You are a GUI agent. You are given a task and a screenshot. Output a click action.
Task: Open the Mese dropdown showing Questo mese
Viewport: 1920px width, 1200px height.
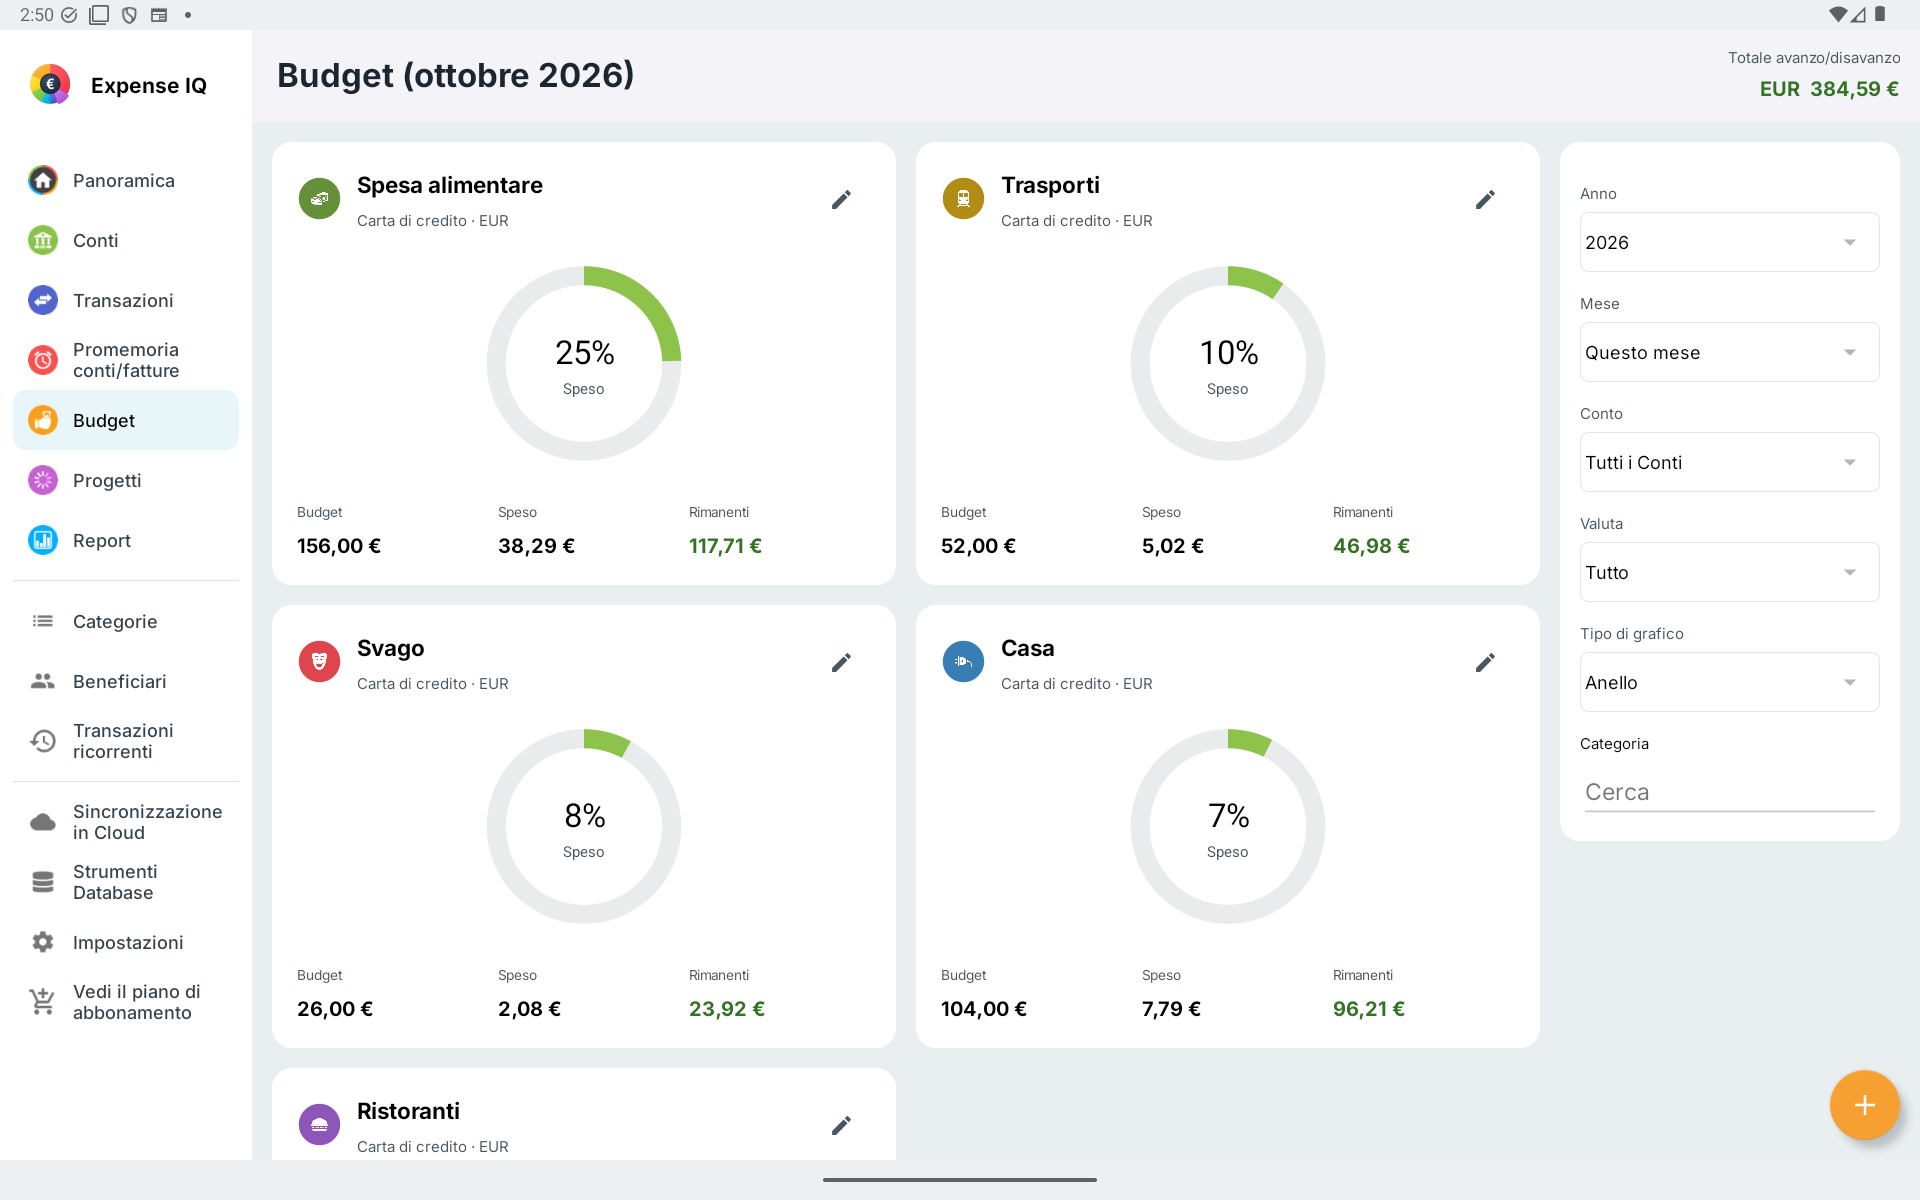coord(1729,352)
